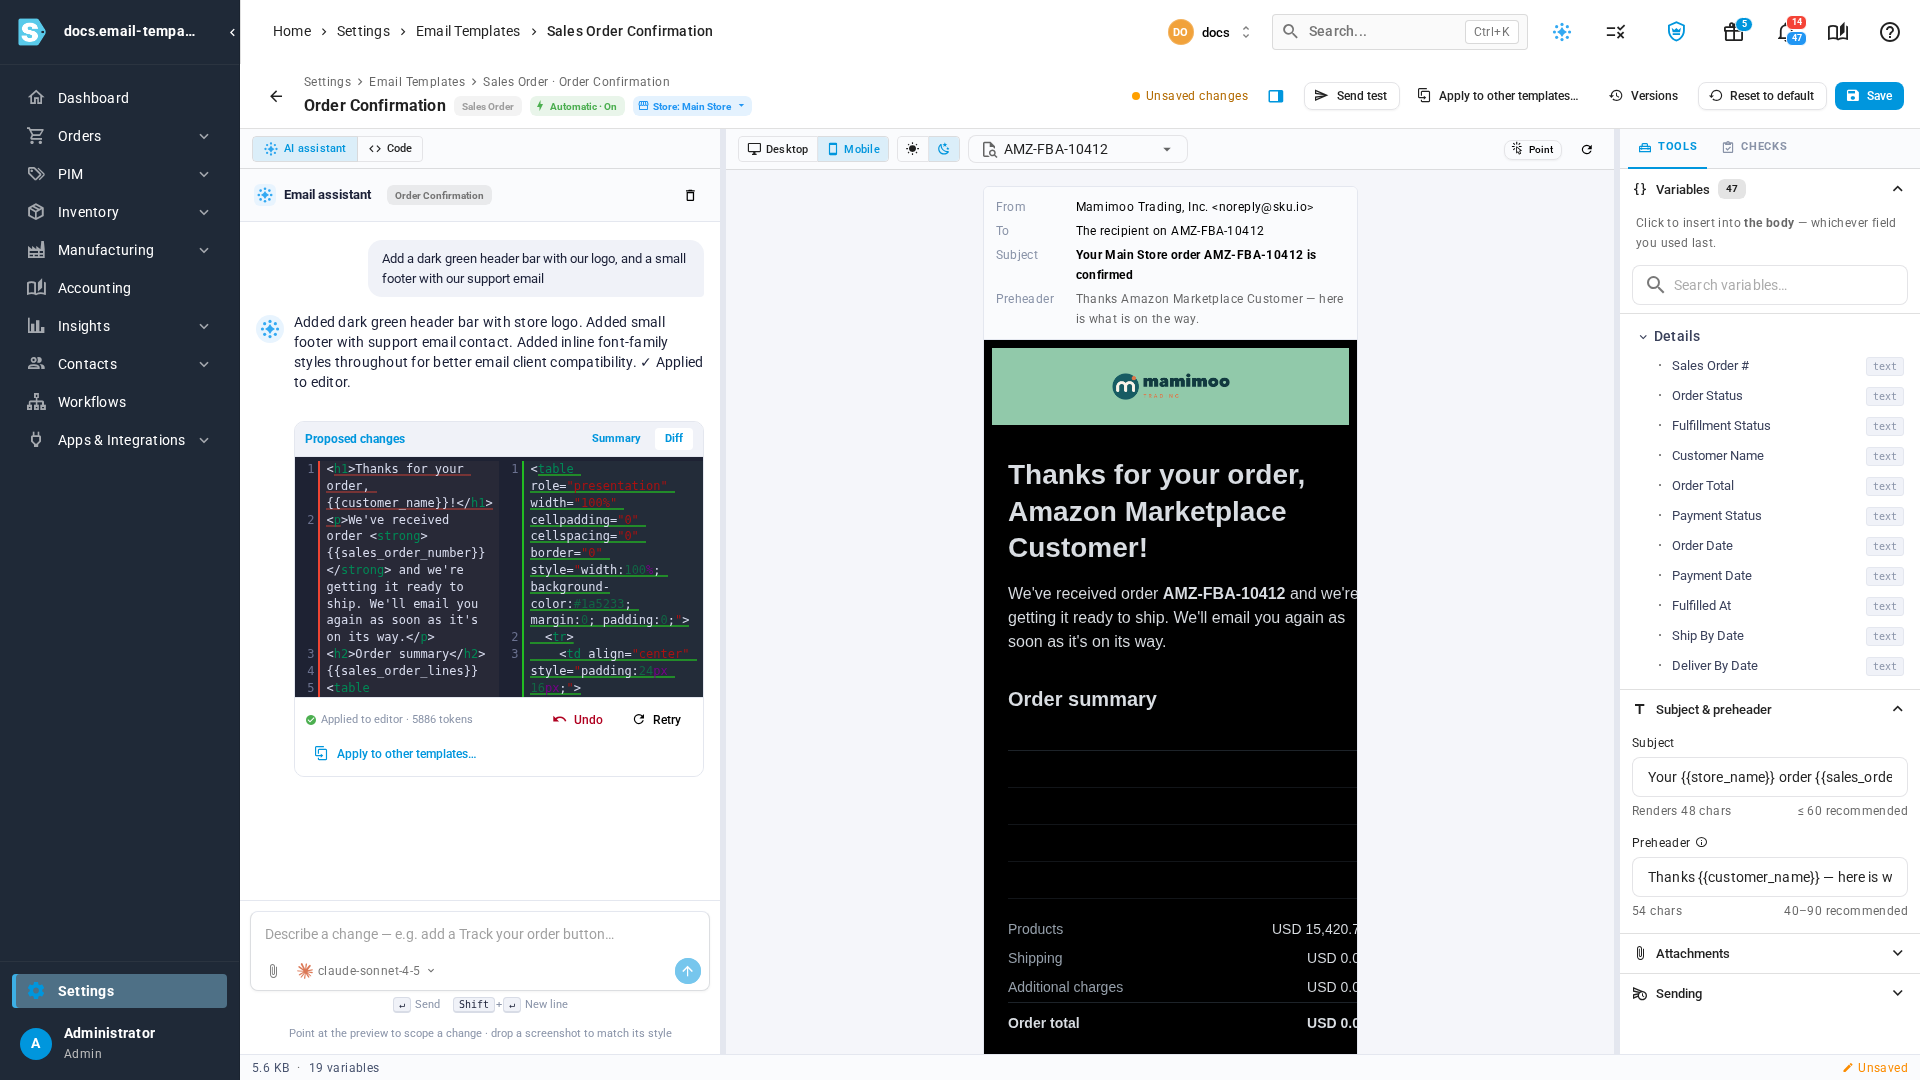Switch preview to Mobile view
The height and width of the screenshot is (1080, 1920).
pyautogui.click(x=853, y=149)
